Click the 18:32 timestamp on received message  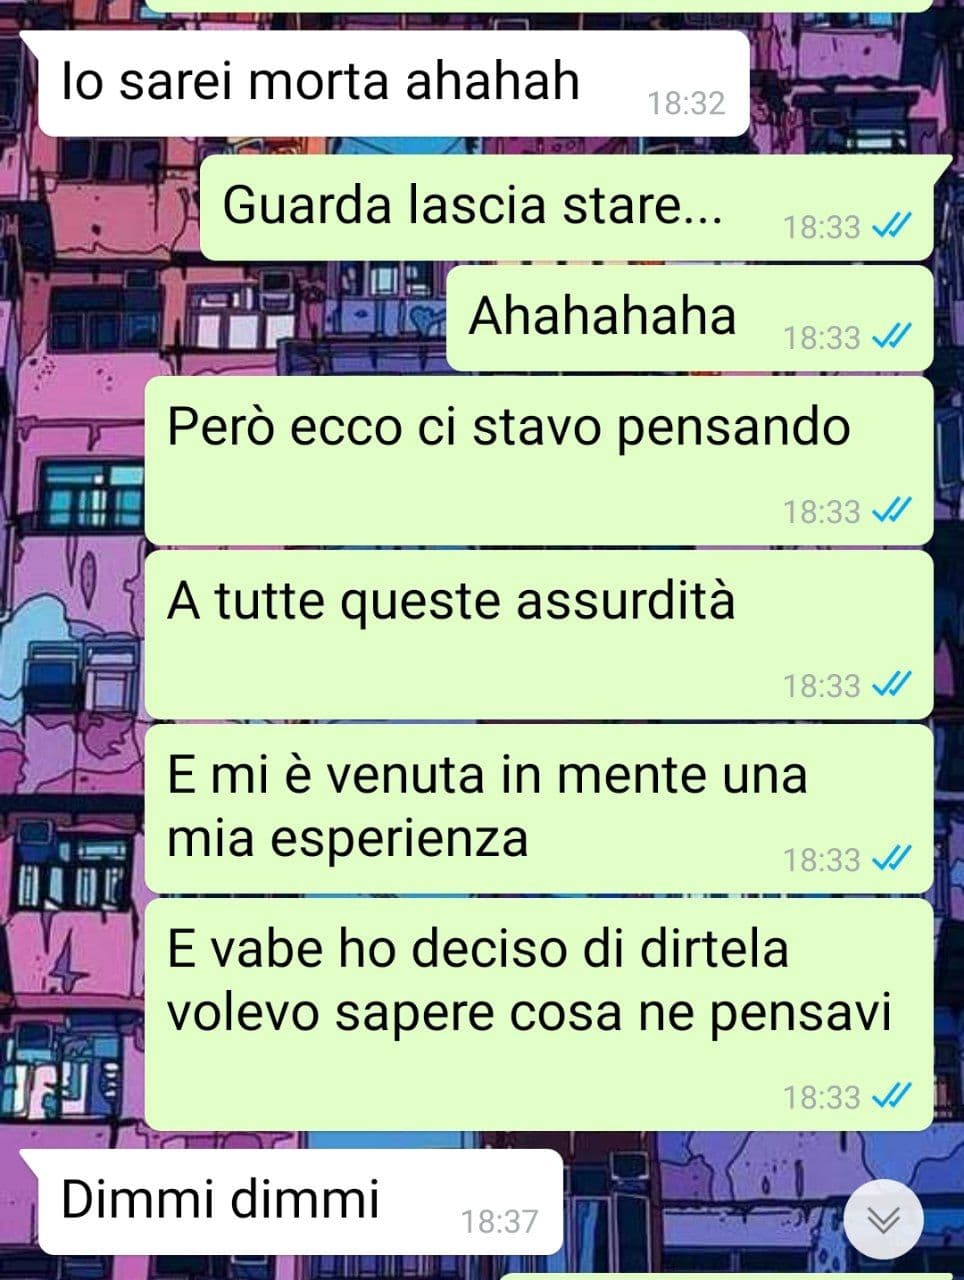point(686,103)
